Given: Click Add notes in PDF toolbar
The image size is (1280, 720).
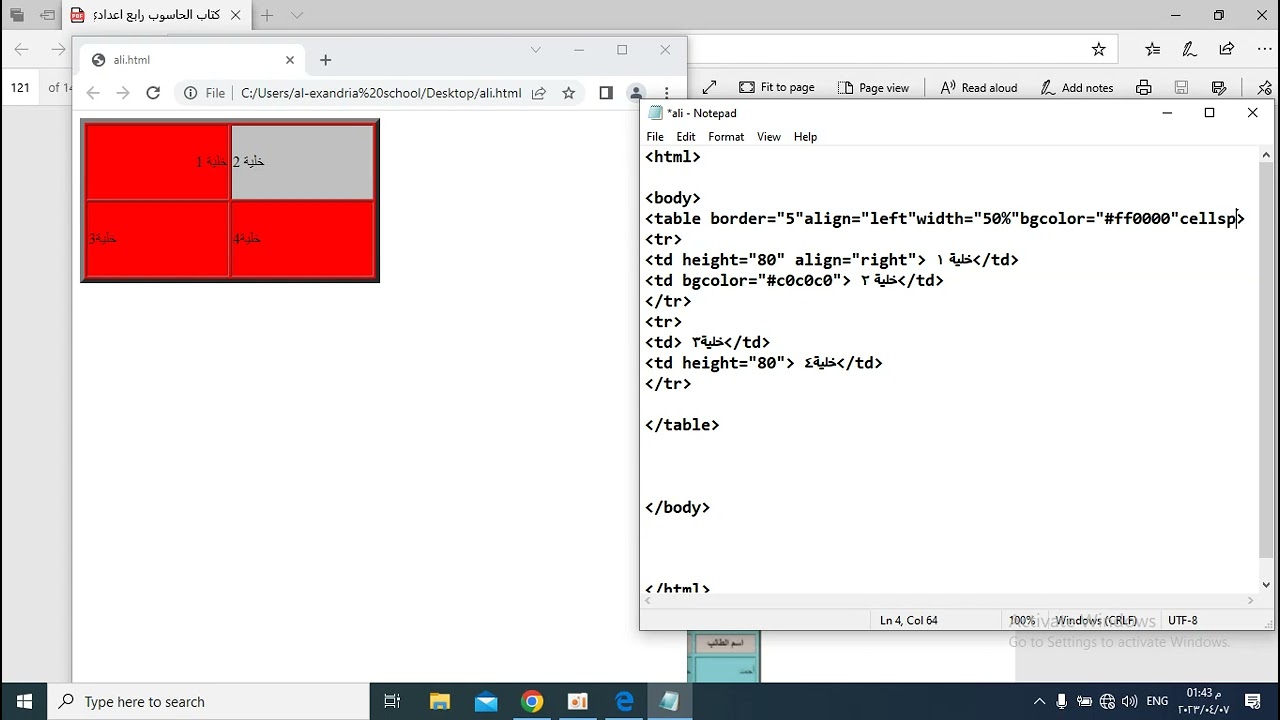Looking at the screenshot, I should pyautogui.click(x=1077, y=88).
